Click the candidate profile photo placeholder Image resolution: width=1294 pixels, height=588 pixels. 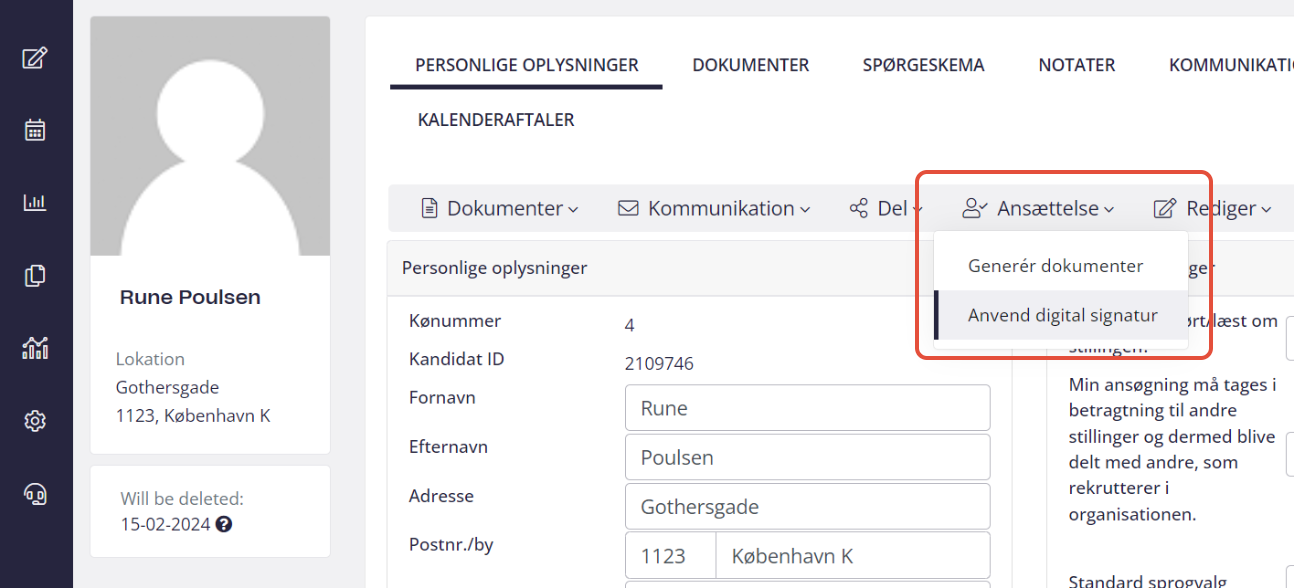pyautogui.click(x=210, y=136)
